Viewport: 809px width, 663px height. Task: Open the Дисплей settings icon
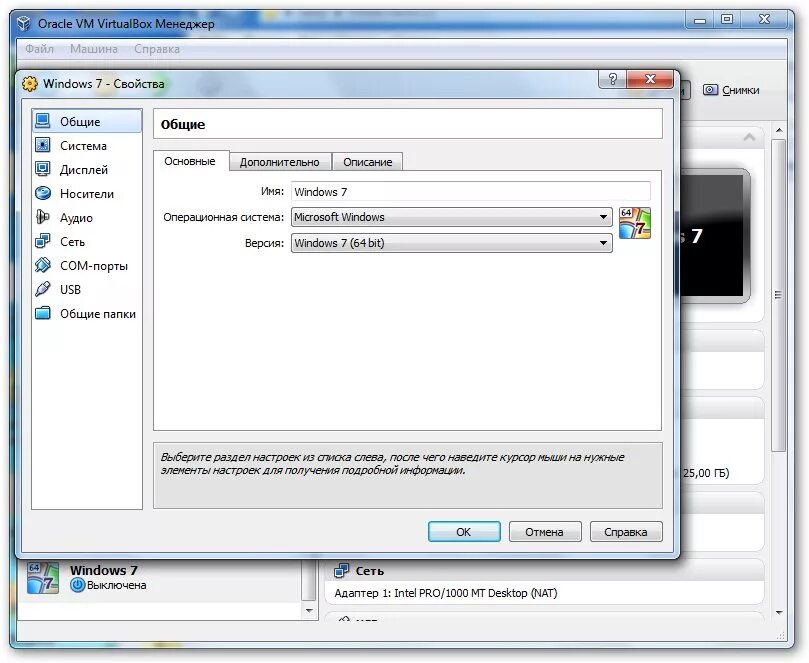pyautogui.click(x=43, y=169)
